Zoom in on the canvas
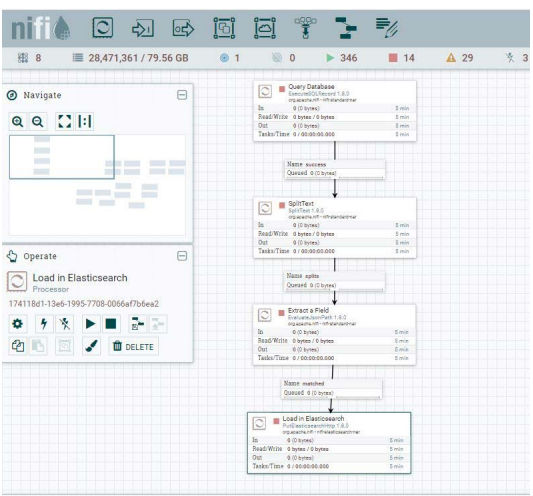This screenshot has height=496, width=533. 17,121
